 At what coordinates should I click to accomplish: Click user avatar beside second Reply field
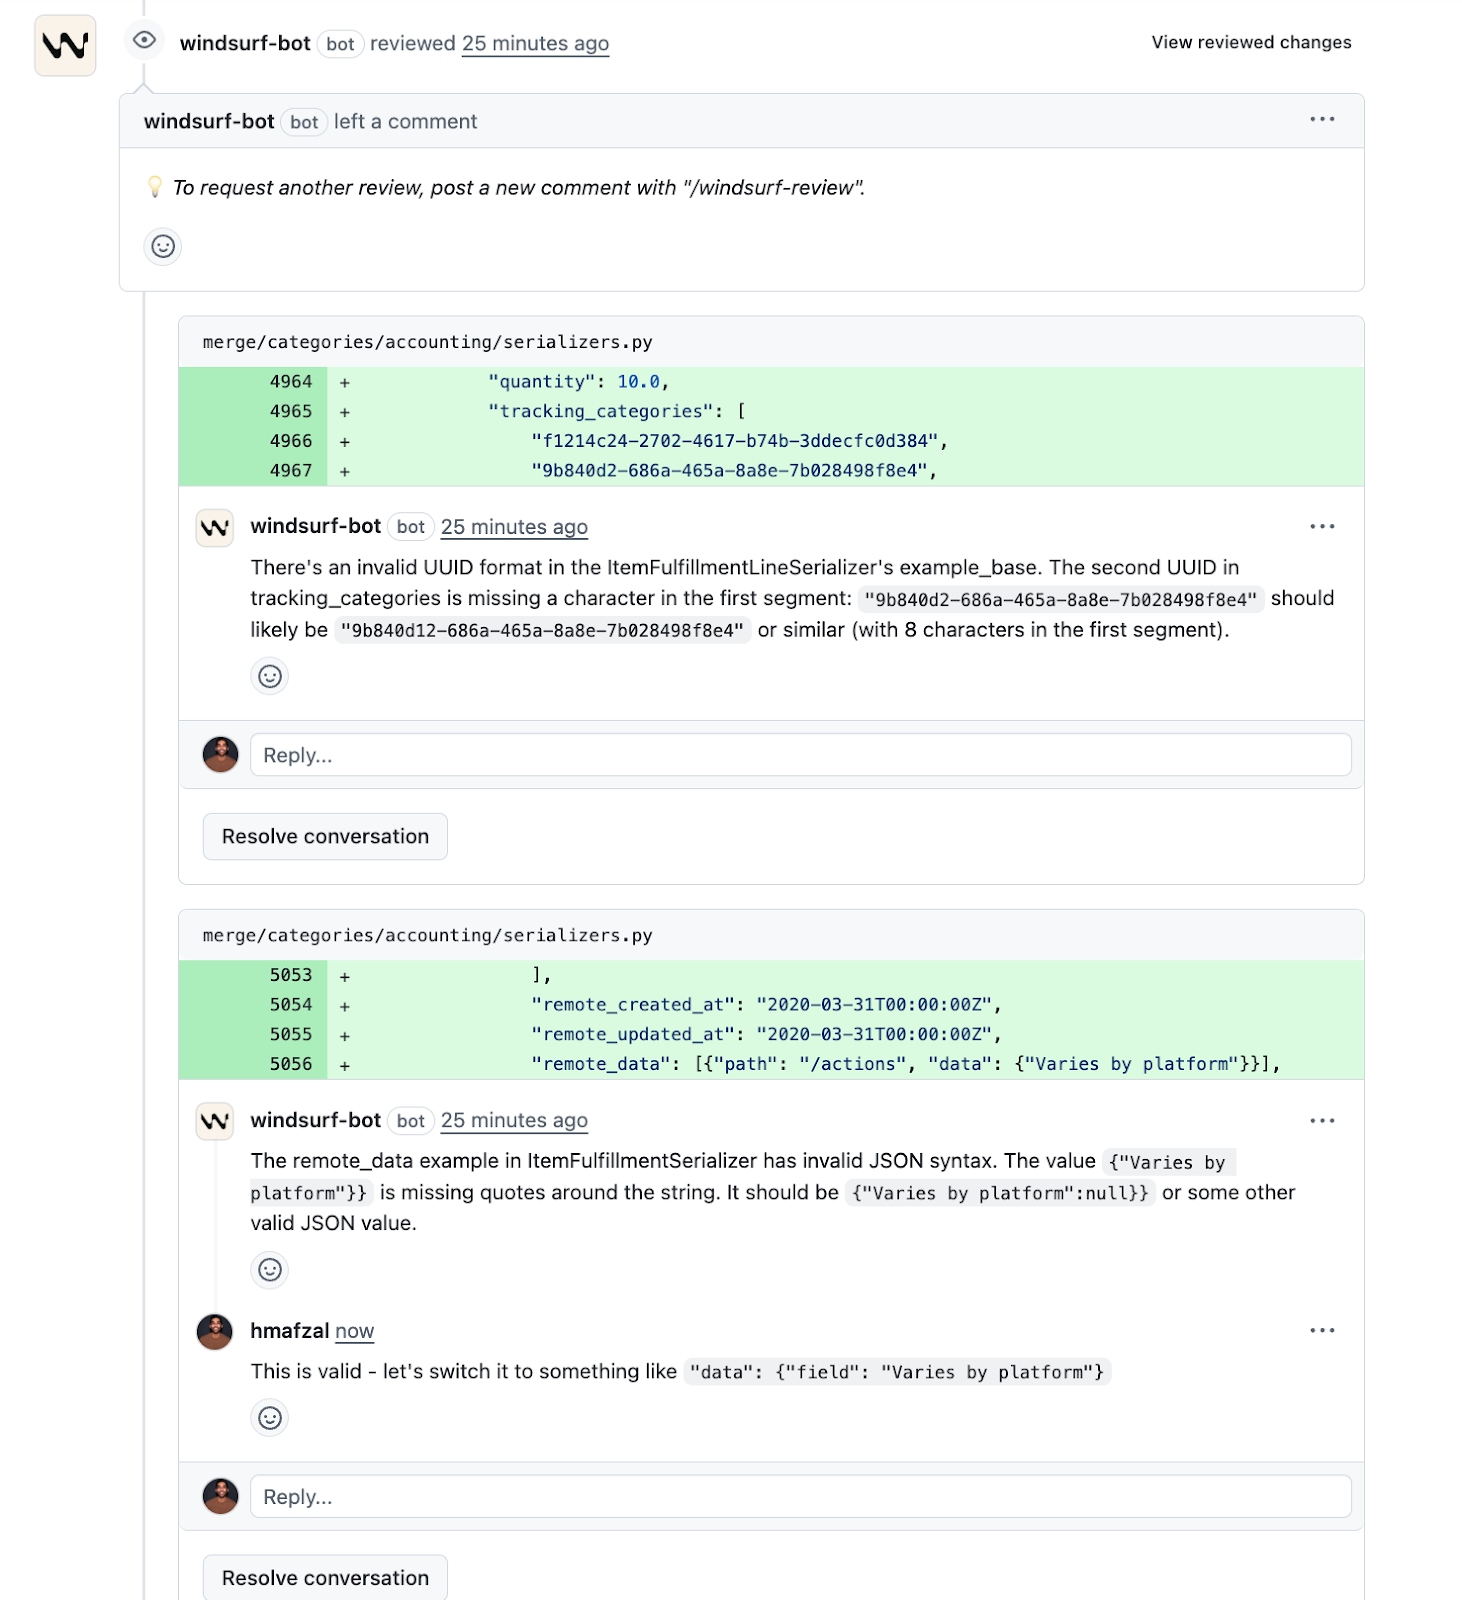(x=220, y=1496)
